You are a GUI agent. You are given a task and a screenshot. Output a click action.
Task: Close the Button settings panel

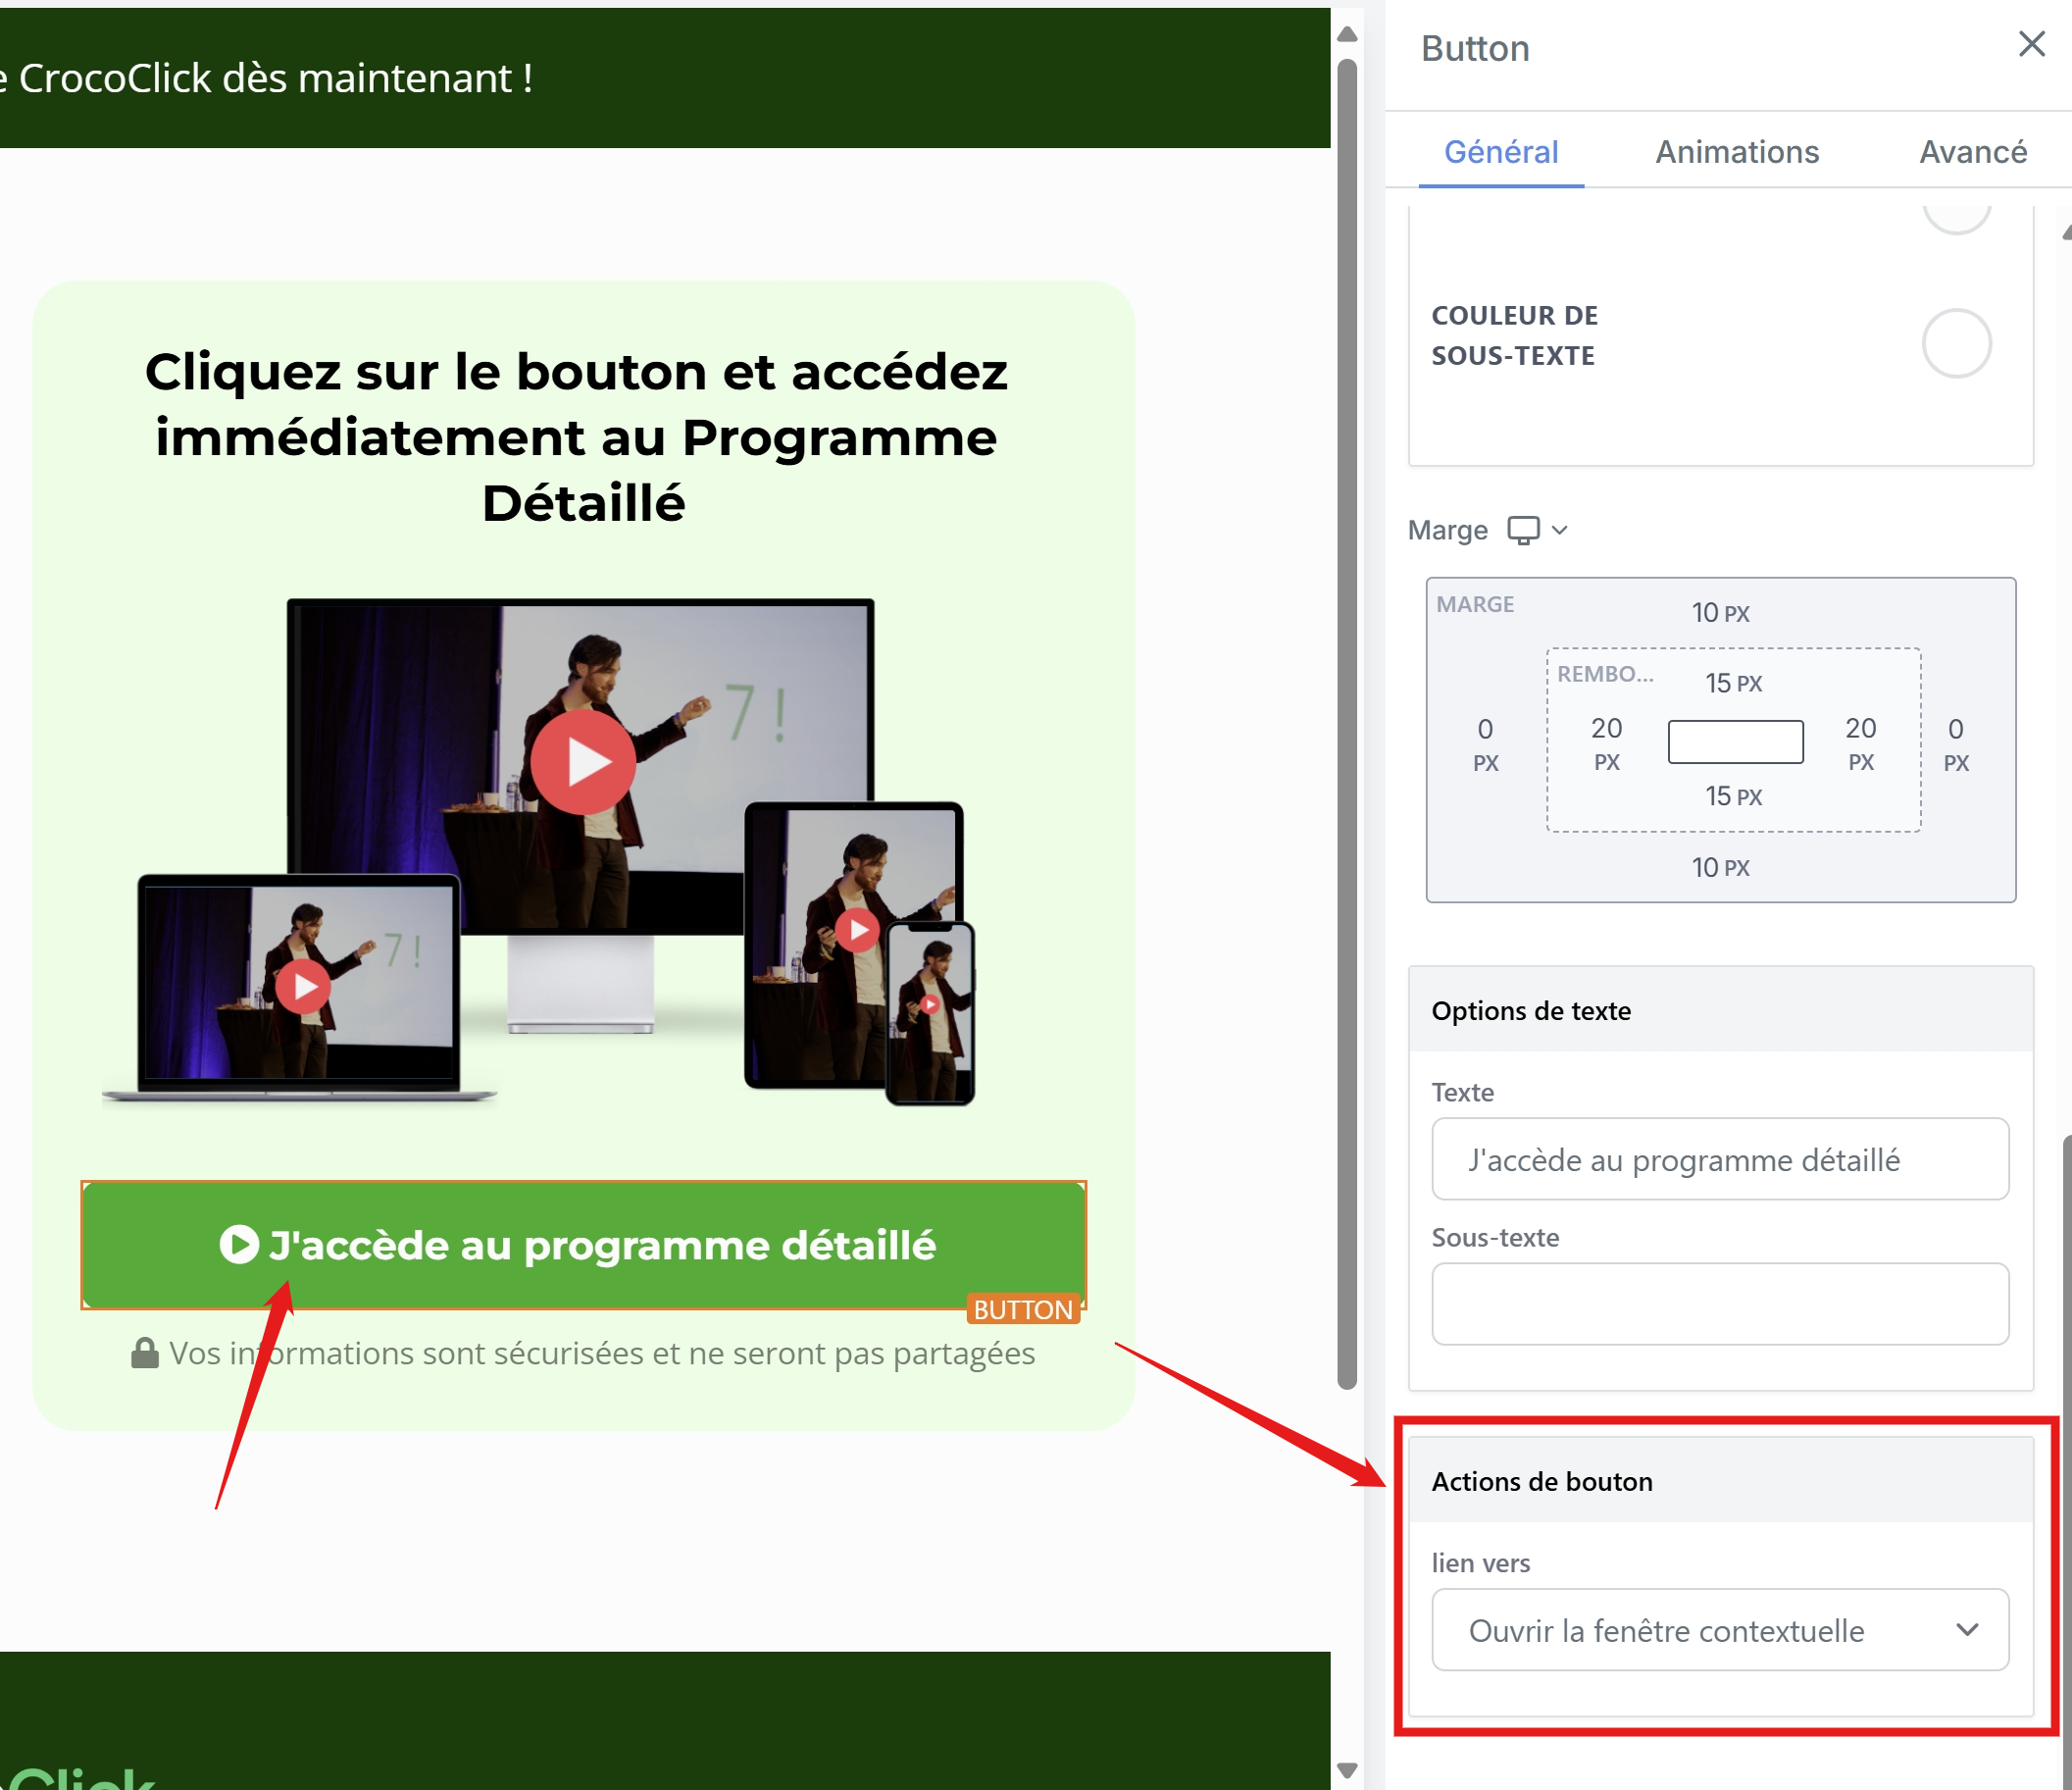(2031, 44)
